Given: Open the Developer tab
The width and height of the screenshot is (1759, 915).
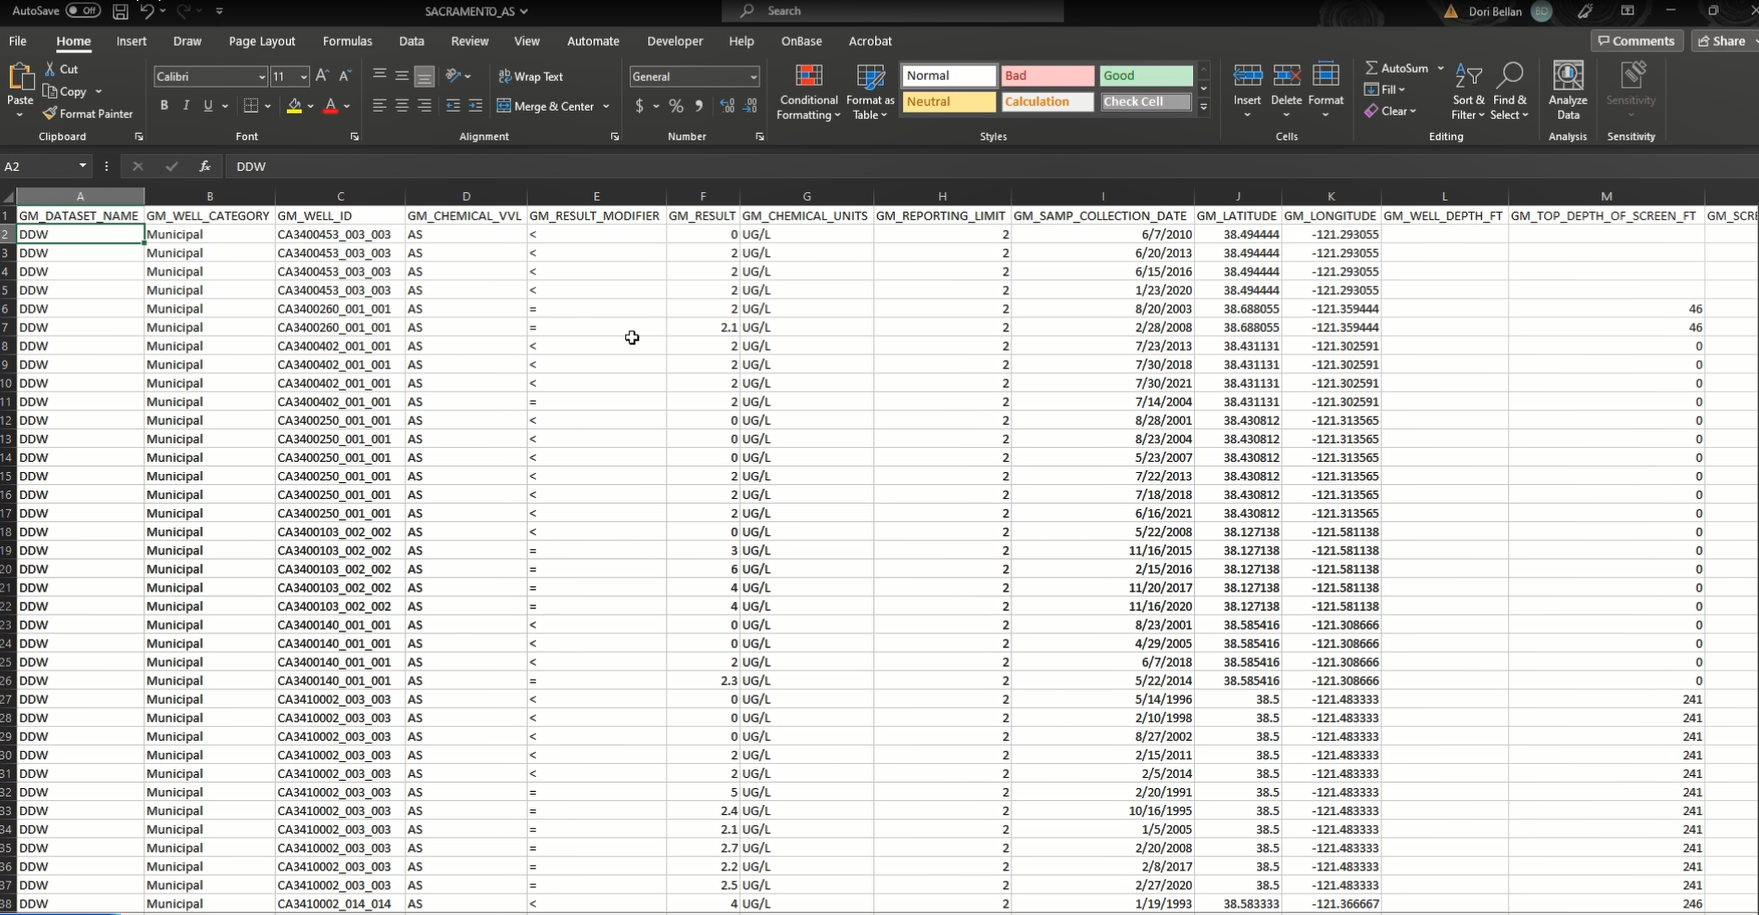Looking at the screenshot, I should [675, 41].
